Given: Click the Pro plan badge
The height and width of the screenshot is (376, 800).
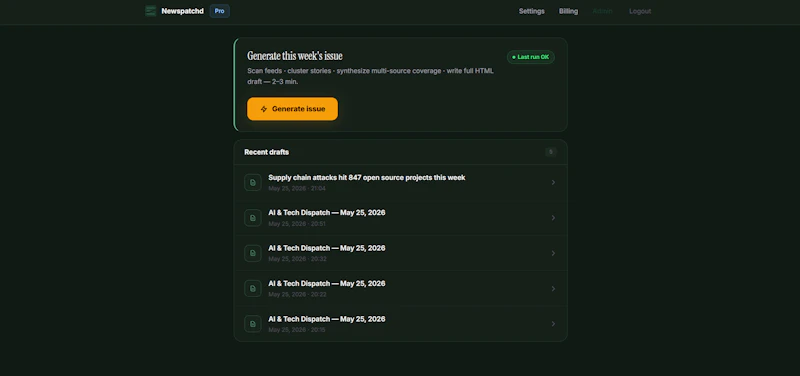Looking at the screenshot, I should pos(219,11).
